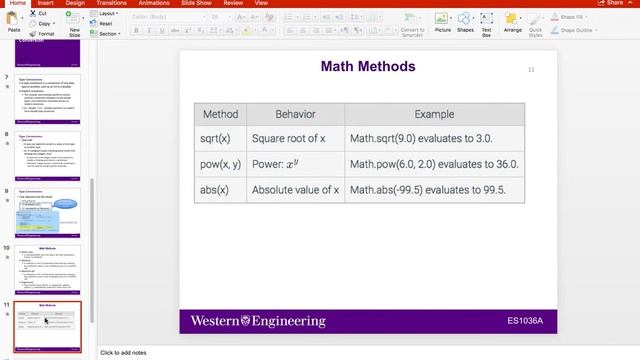Click the 'Math Methods' slide title

click(x=368, y=67)
